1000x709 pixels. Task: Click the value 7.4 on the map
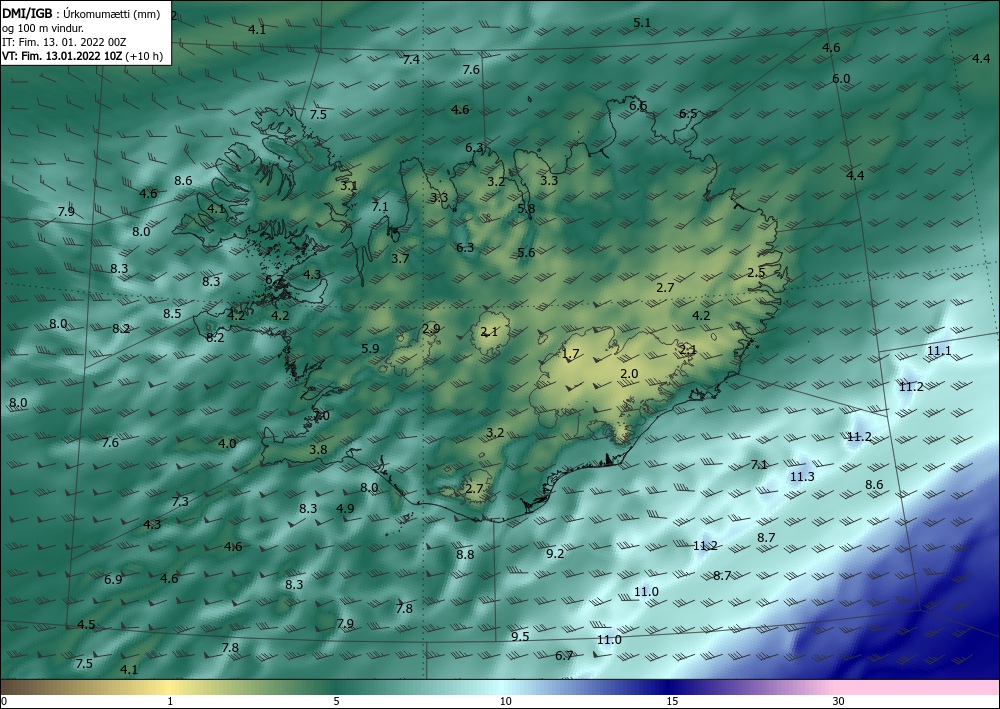[x=411, y=59]
